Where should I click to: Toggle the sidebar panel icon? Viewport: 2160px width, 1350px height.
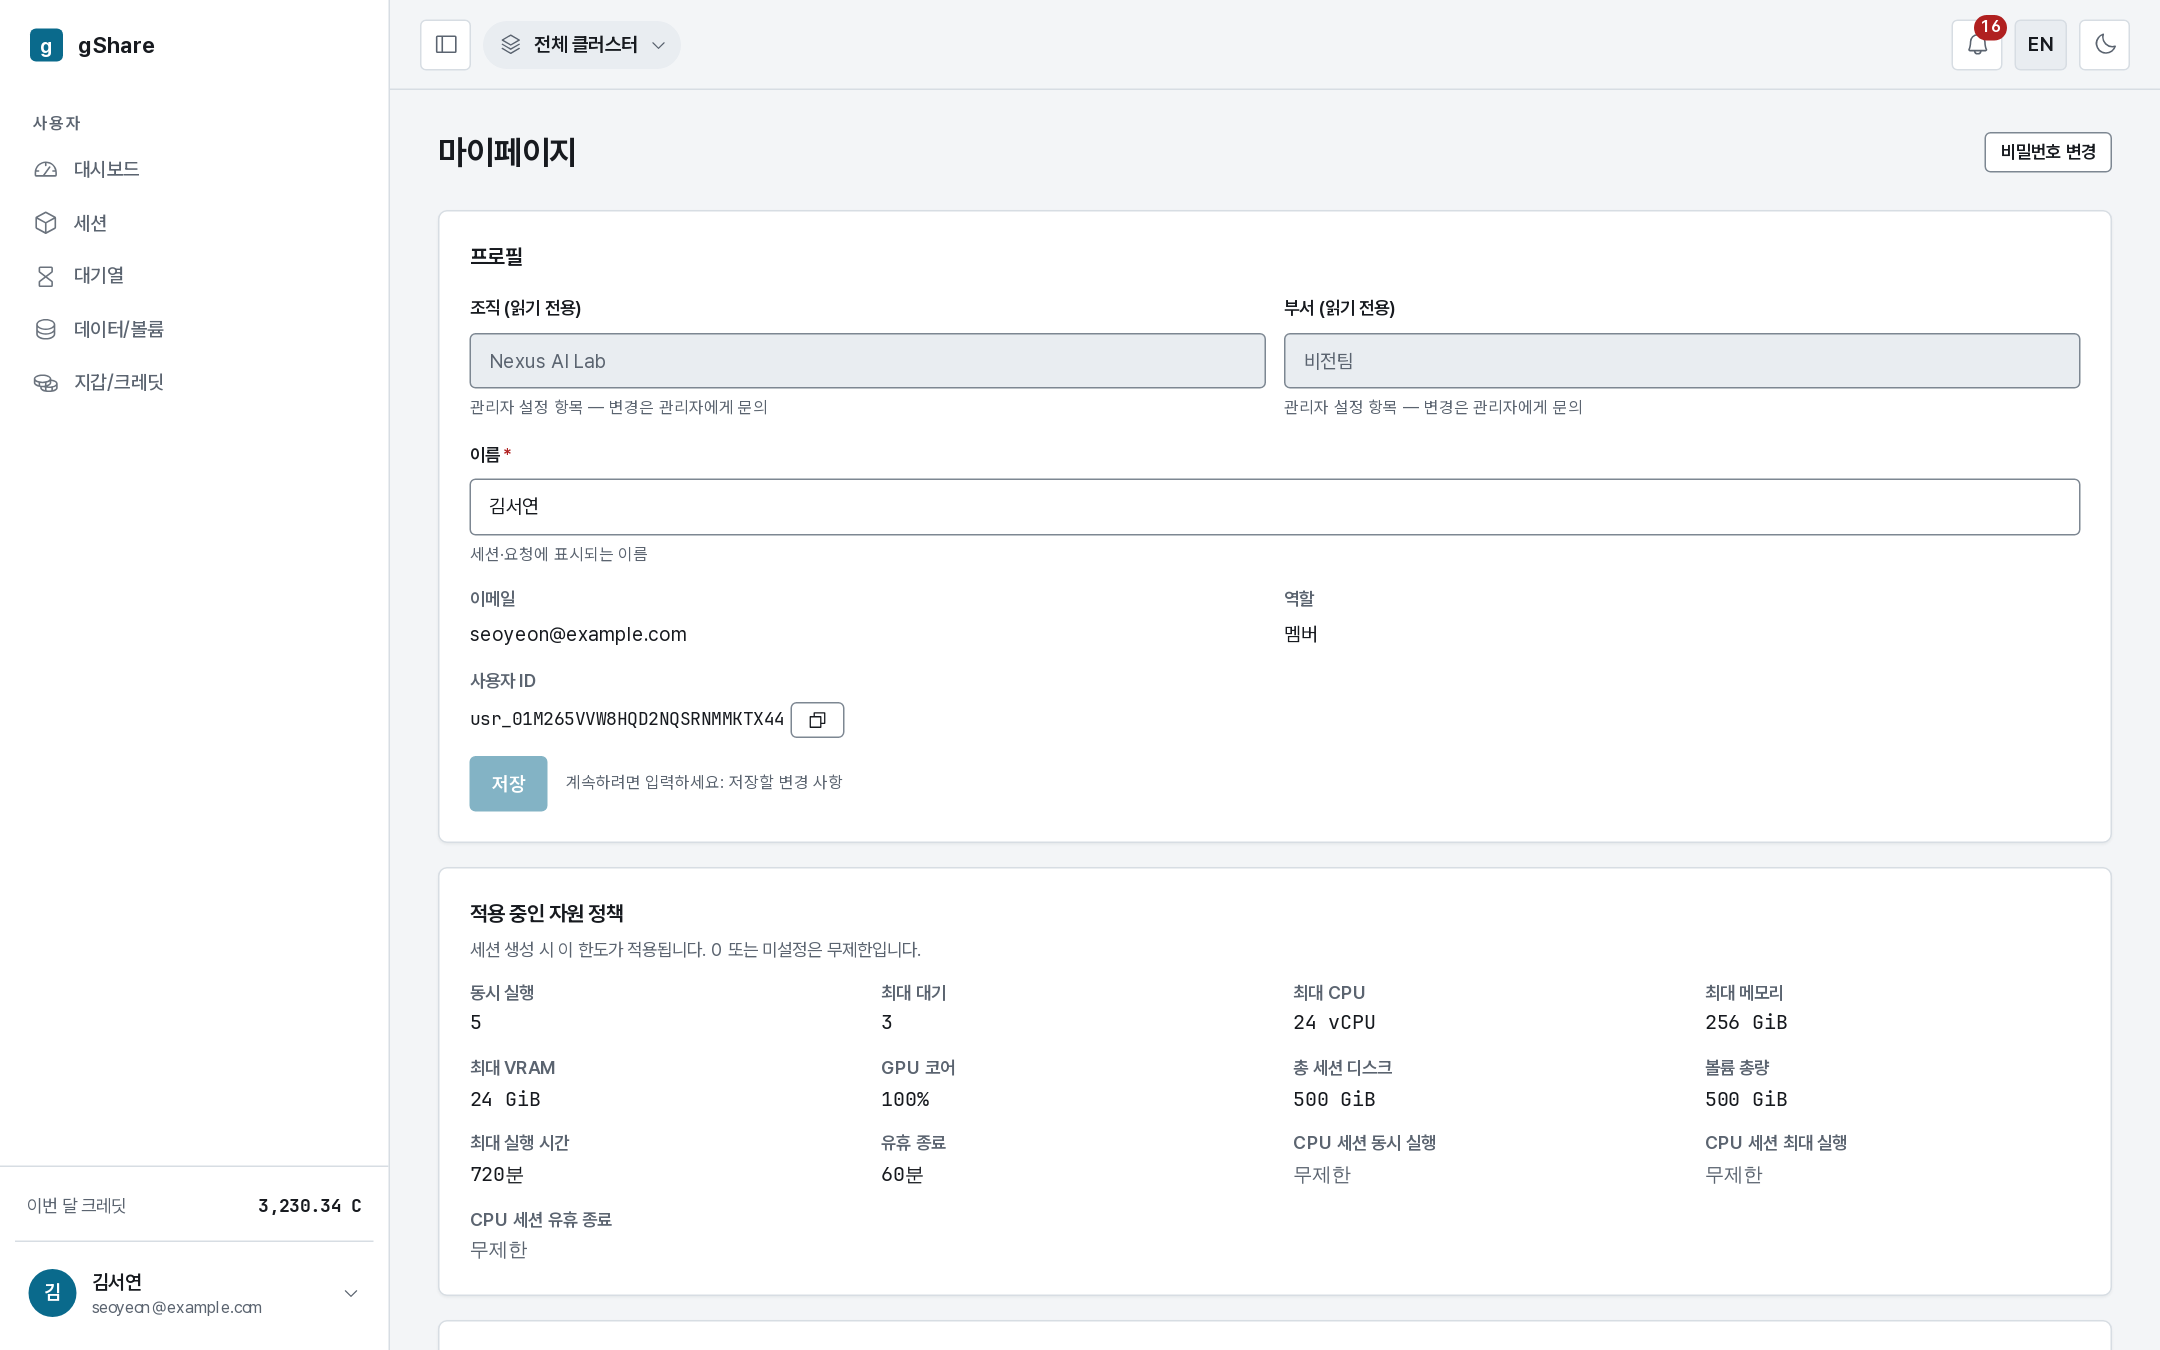[446, 45]
